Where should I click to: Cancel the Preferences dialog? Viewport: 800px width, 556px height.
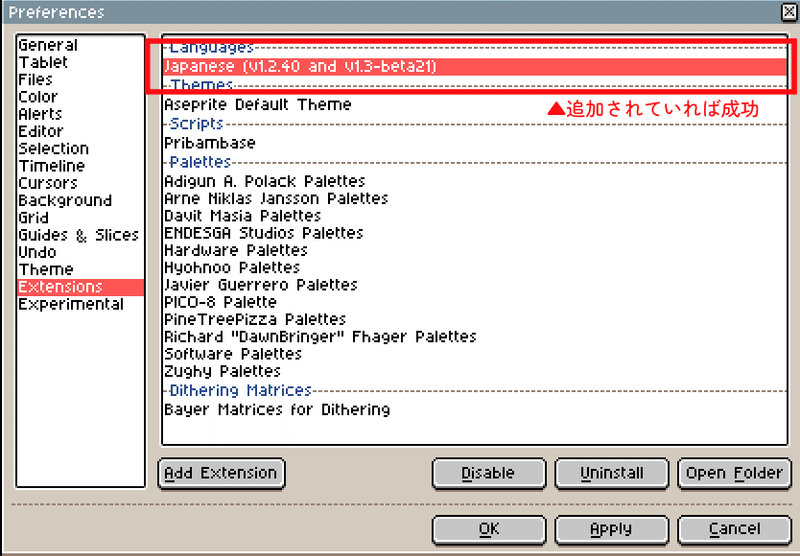734,529
